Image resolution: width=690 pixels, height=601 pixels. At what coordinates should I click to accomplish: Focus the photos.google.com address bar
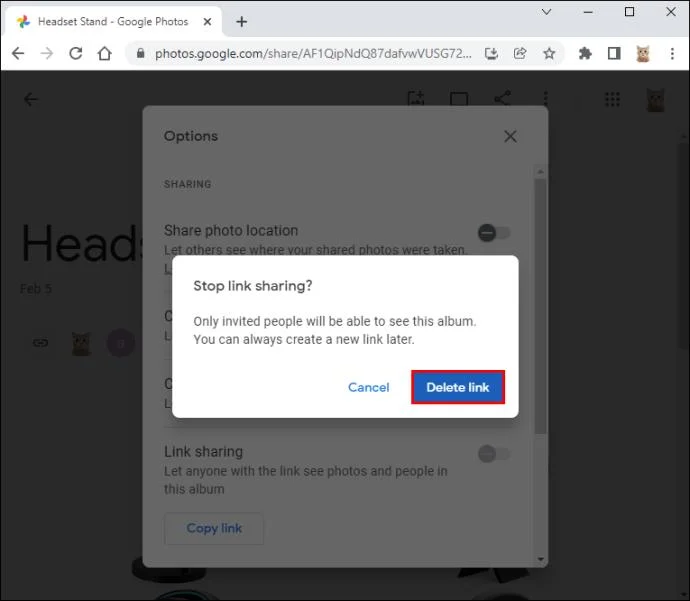pos(313,54)
